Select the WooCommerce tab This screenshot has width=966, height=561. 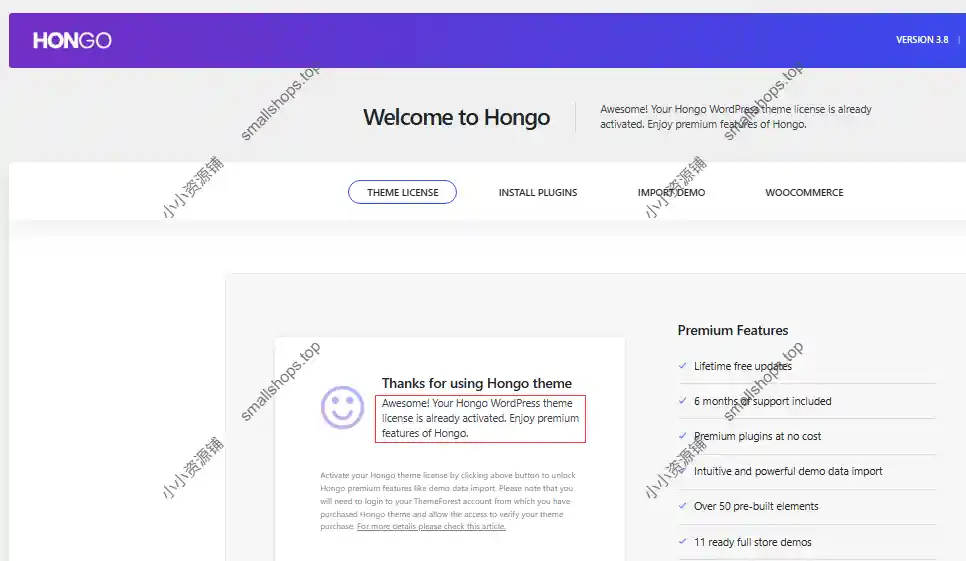pyautogui.click(x=805, y=193)
